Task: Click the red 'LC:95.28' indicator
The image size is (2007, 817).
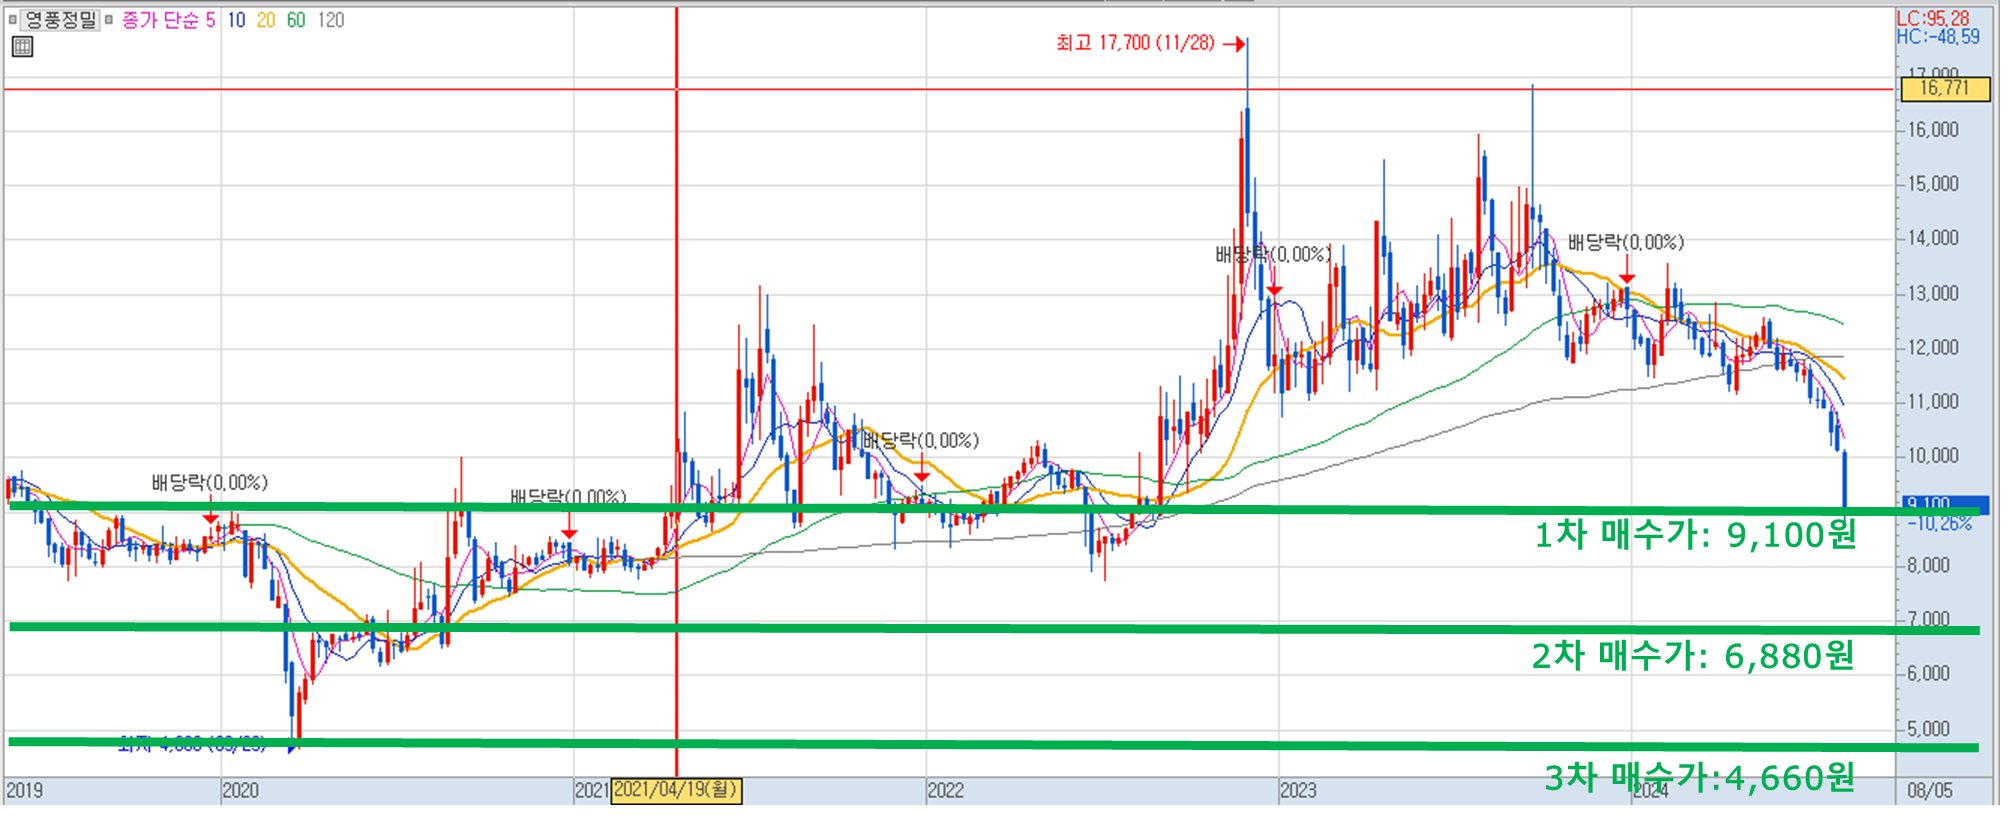Action: click(x=1933, y=18)
